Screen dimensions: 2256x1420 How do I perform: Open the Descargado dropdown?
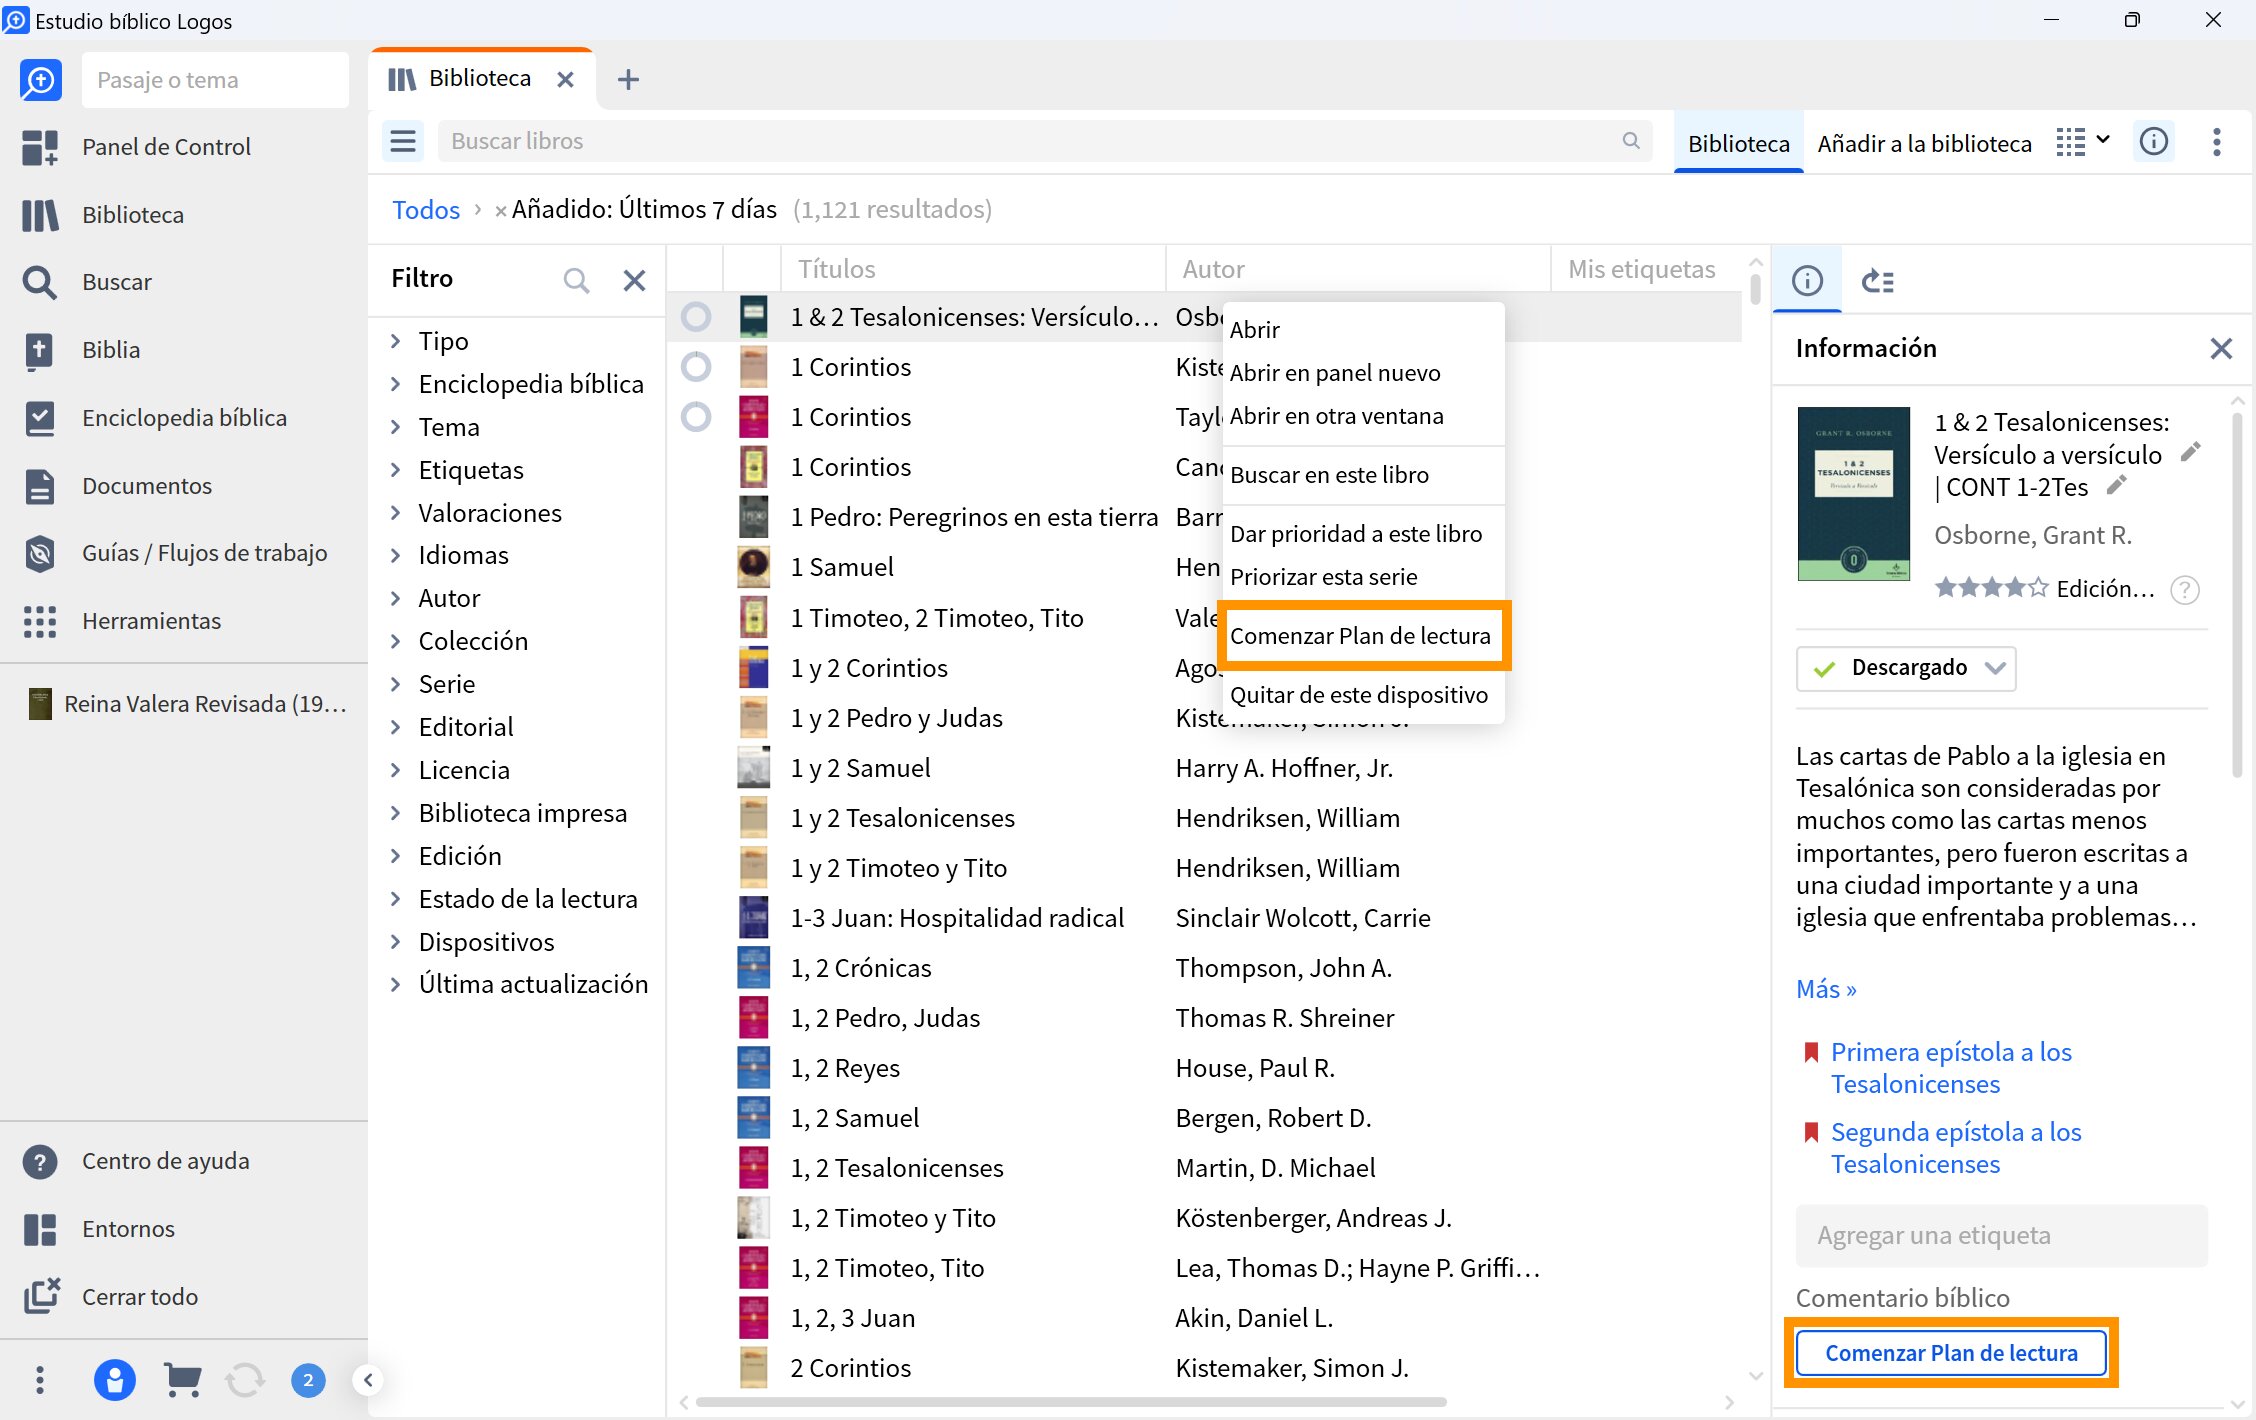(1906, 668)
